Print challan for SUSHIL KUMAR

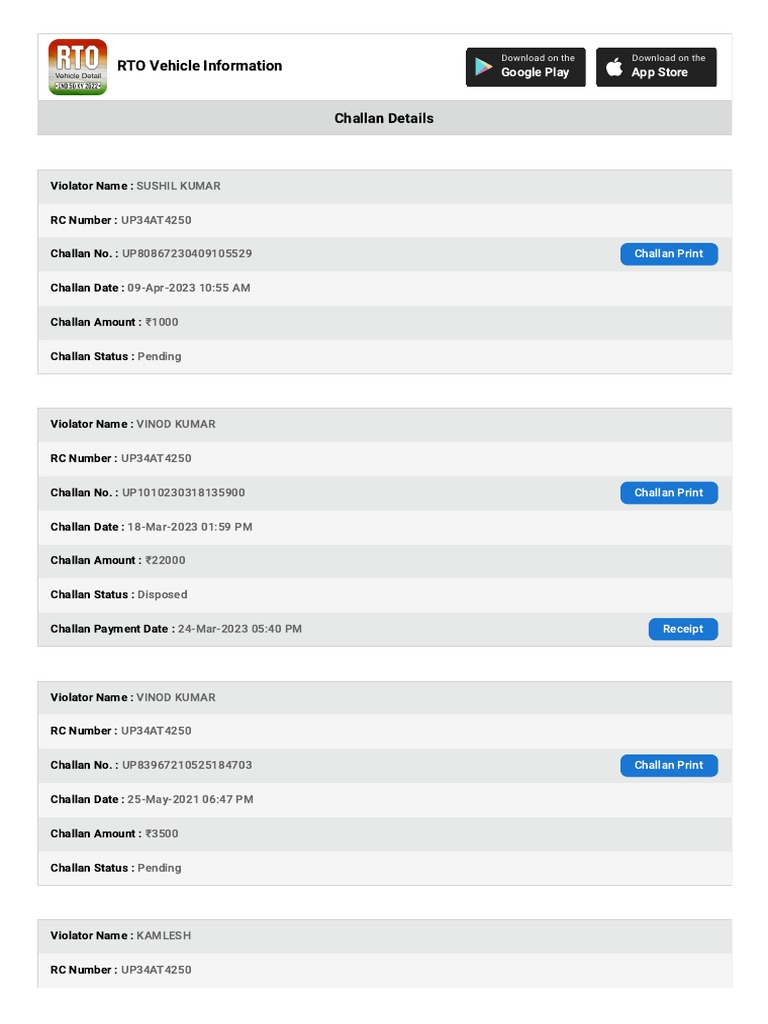pyautogui.click(x=669, y=254)
